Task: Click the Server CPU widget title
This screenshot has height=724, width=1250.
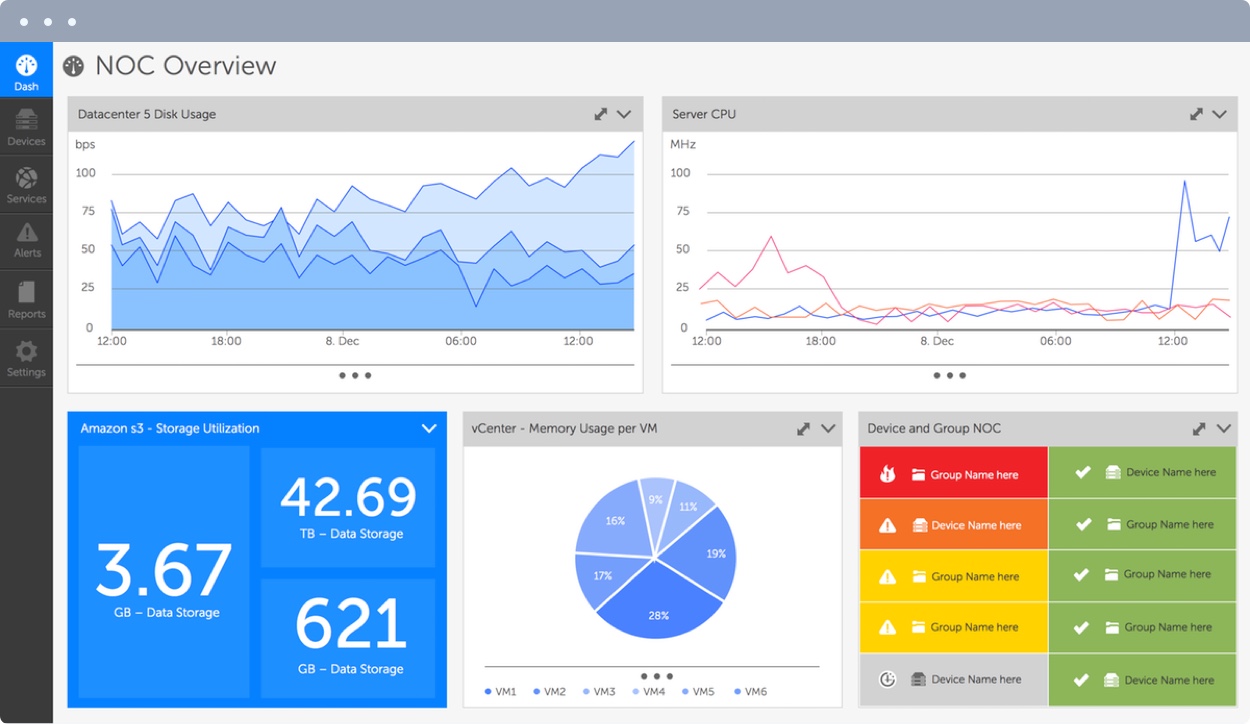Action: coord(704,114)
